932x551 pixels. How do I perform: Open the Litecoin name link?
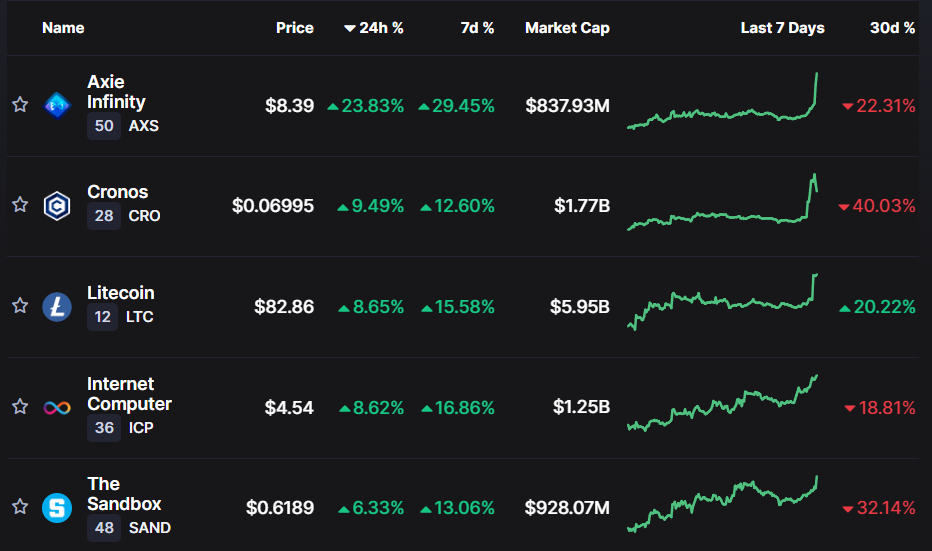pyautogui.click(x=120, y=293)
